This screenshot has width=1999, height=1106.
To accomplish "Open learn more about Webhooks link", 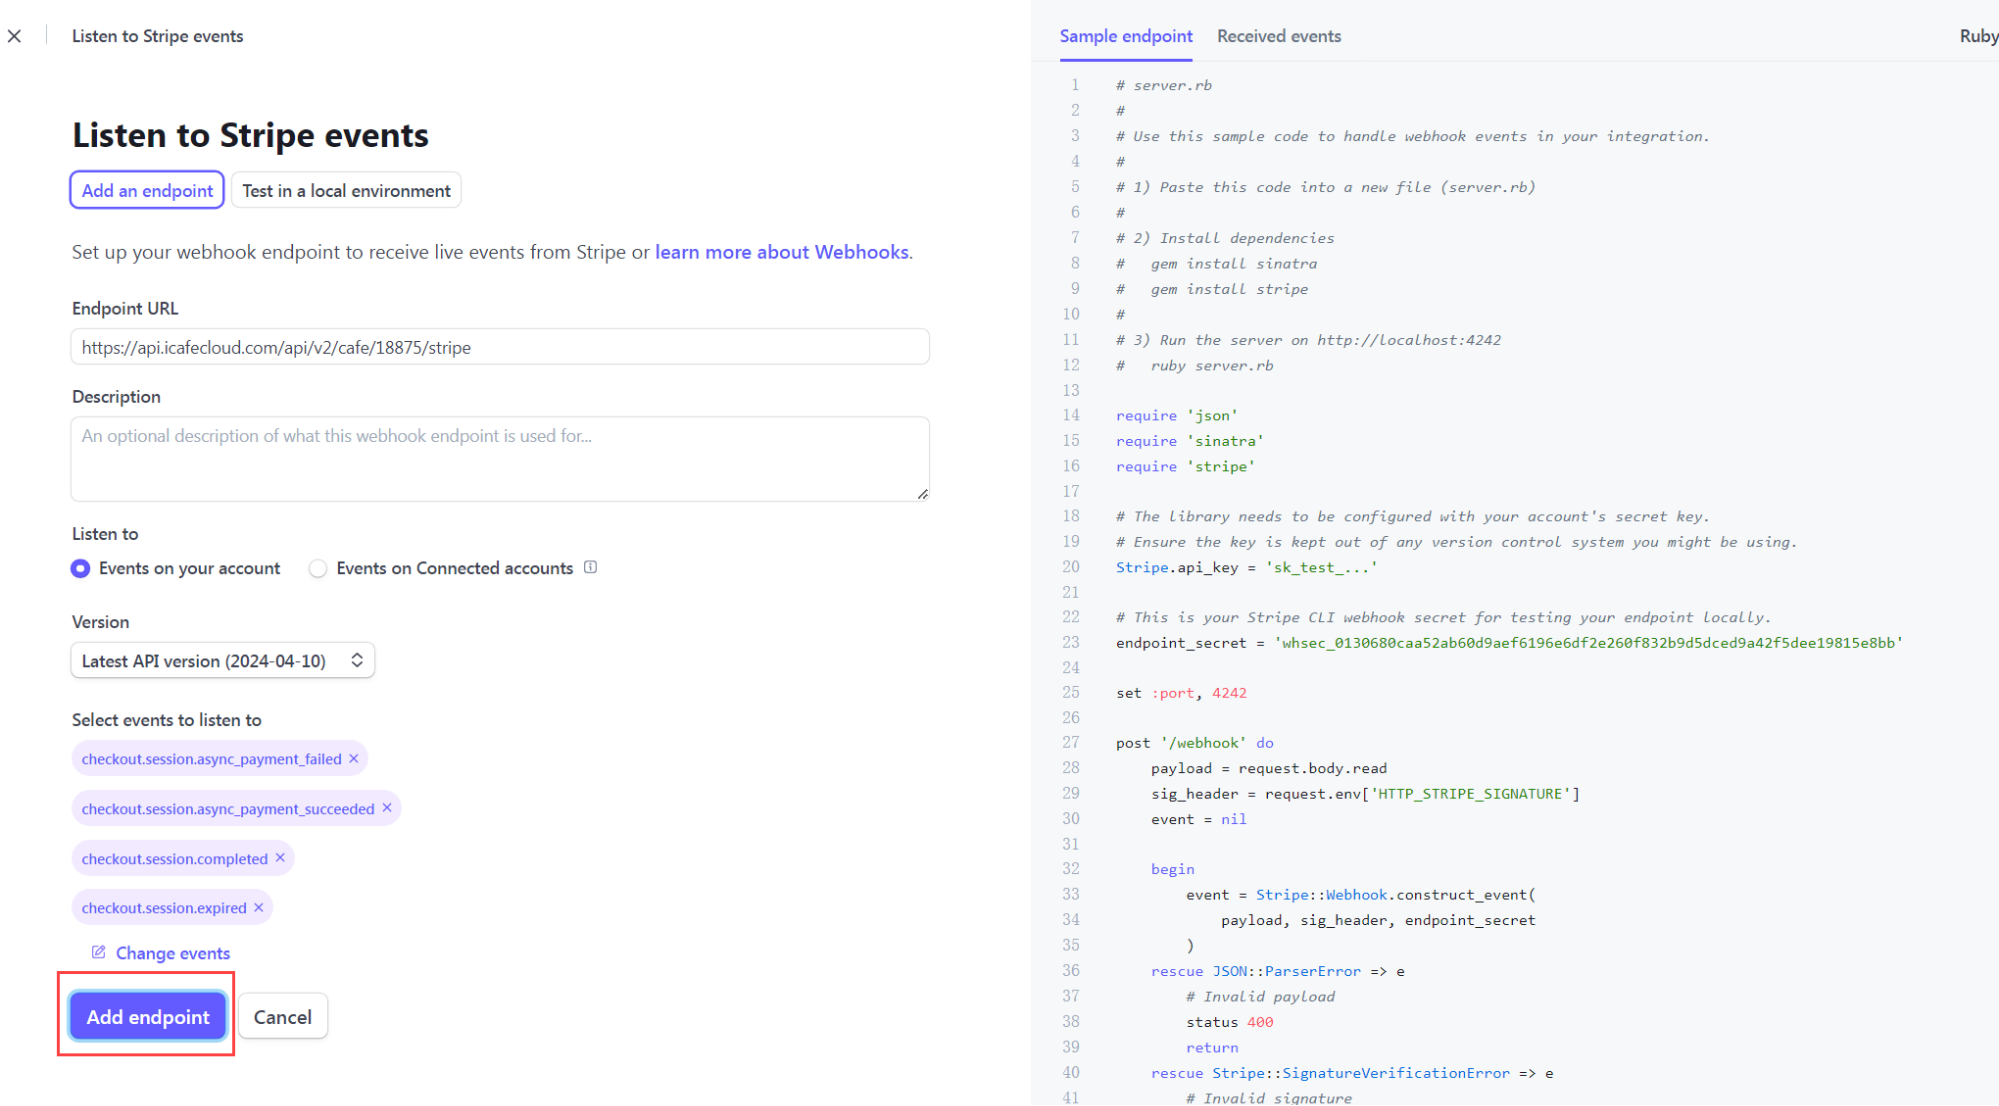I will pyautogui.click(x=781, y=252).
